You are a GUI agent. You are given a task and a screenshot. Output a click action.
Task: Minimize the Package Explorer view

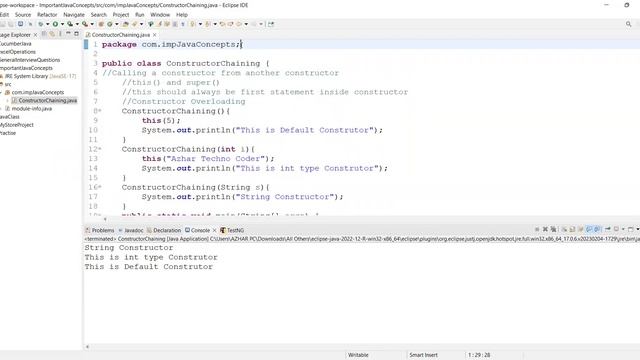[x=68, y=34]
